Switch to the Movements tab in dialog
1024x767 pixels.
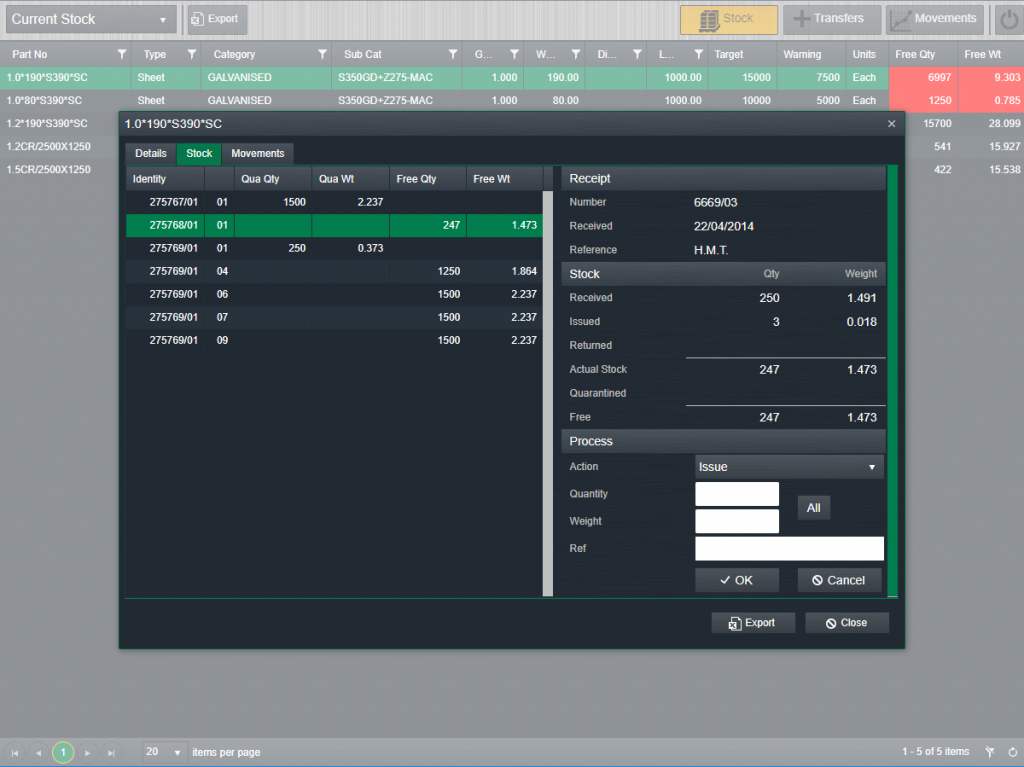(258, 153)
